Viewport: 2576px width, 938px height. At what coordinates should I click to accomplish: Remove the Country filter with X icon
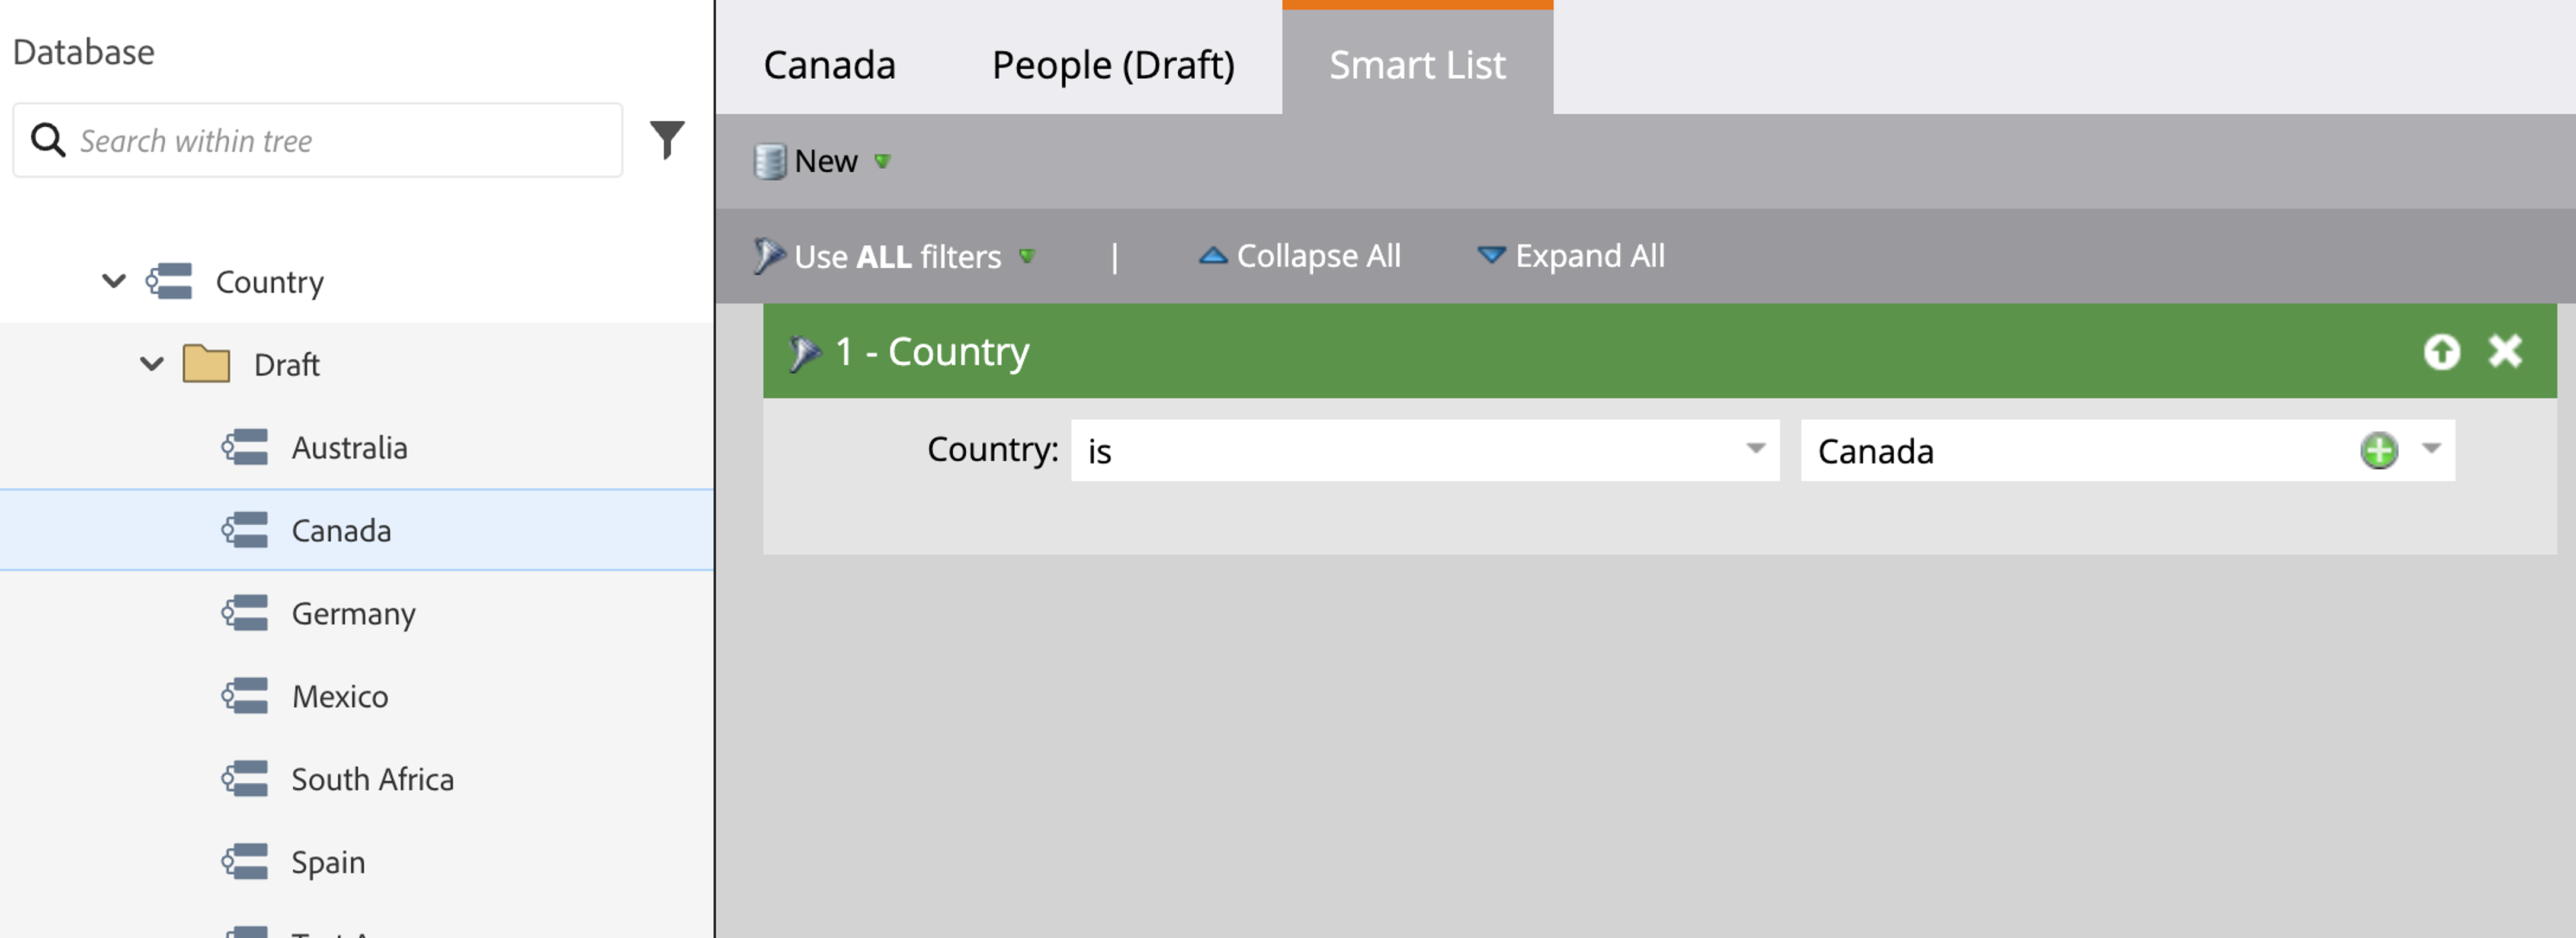click(x=2505, y=352)
